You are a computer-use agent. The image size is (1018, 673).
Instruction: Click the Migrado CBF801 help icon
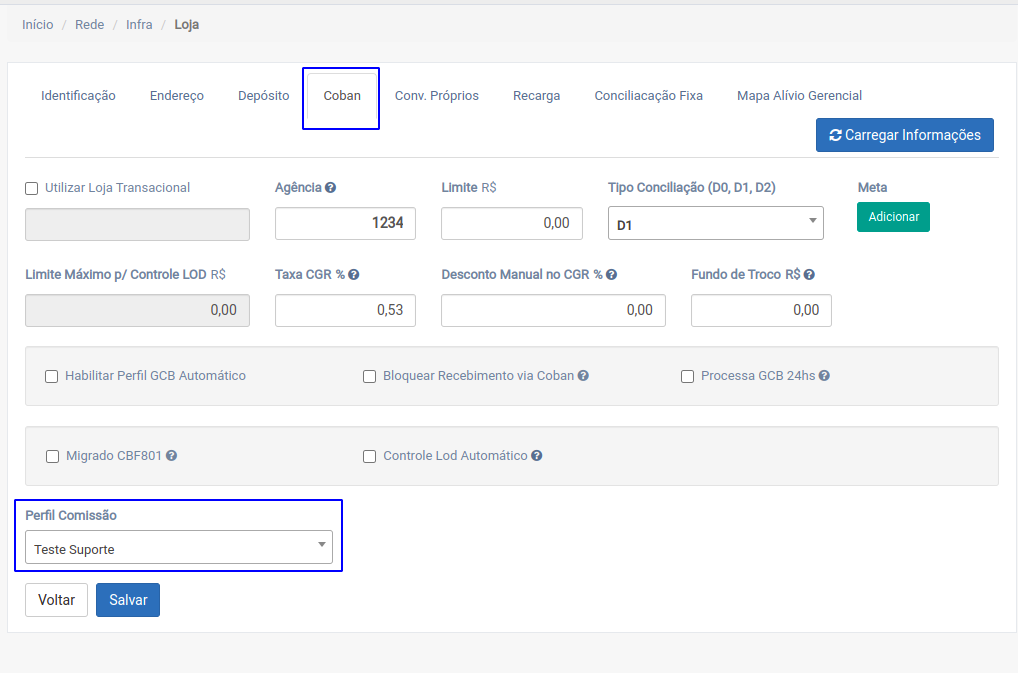coord(172,456)
